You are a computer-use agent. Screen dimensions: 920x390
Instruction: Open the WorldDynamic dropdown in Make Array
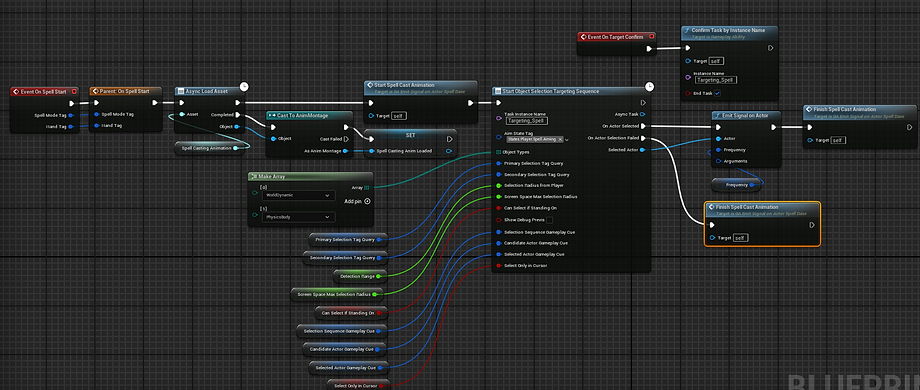tap(299, 195)
